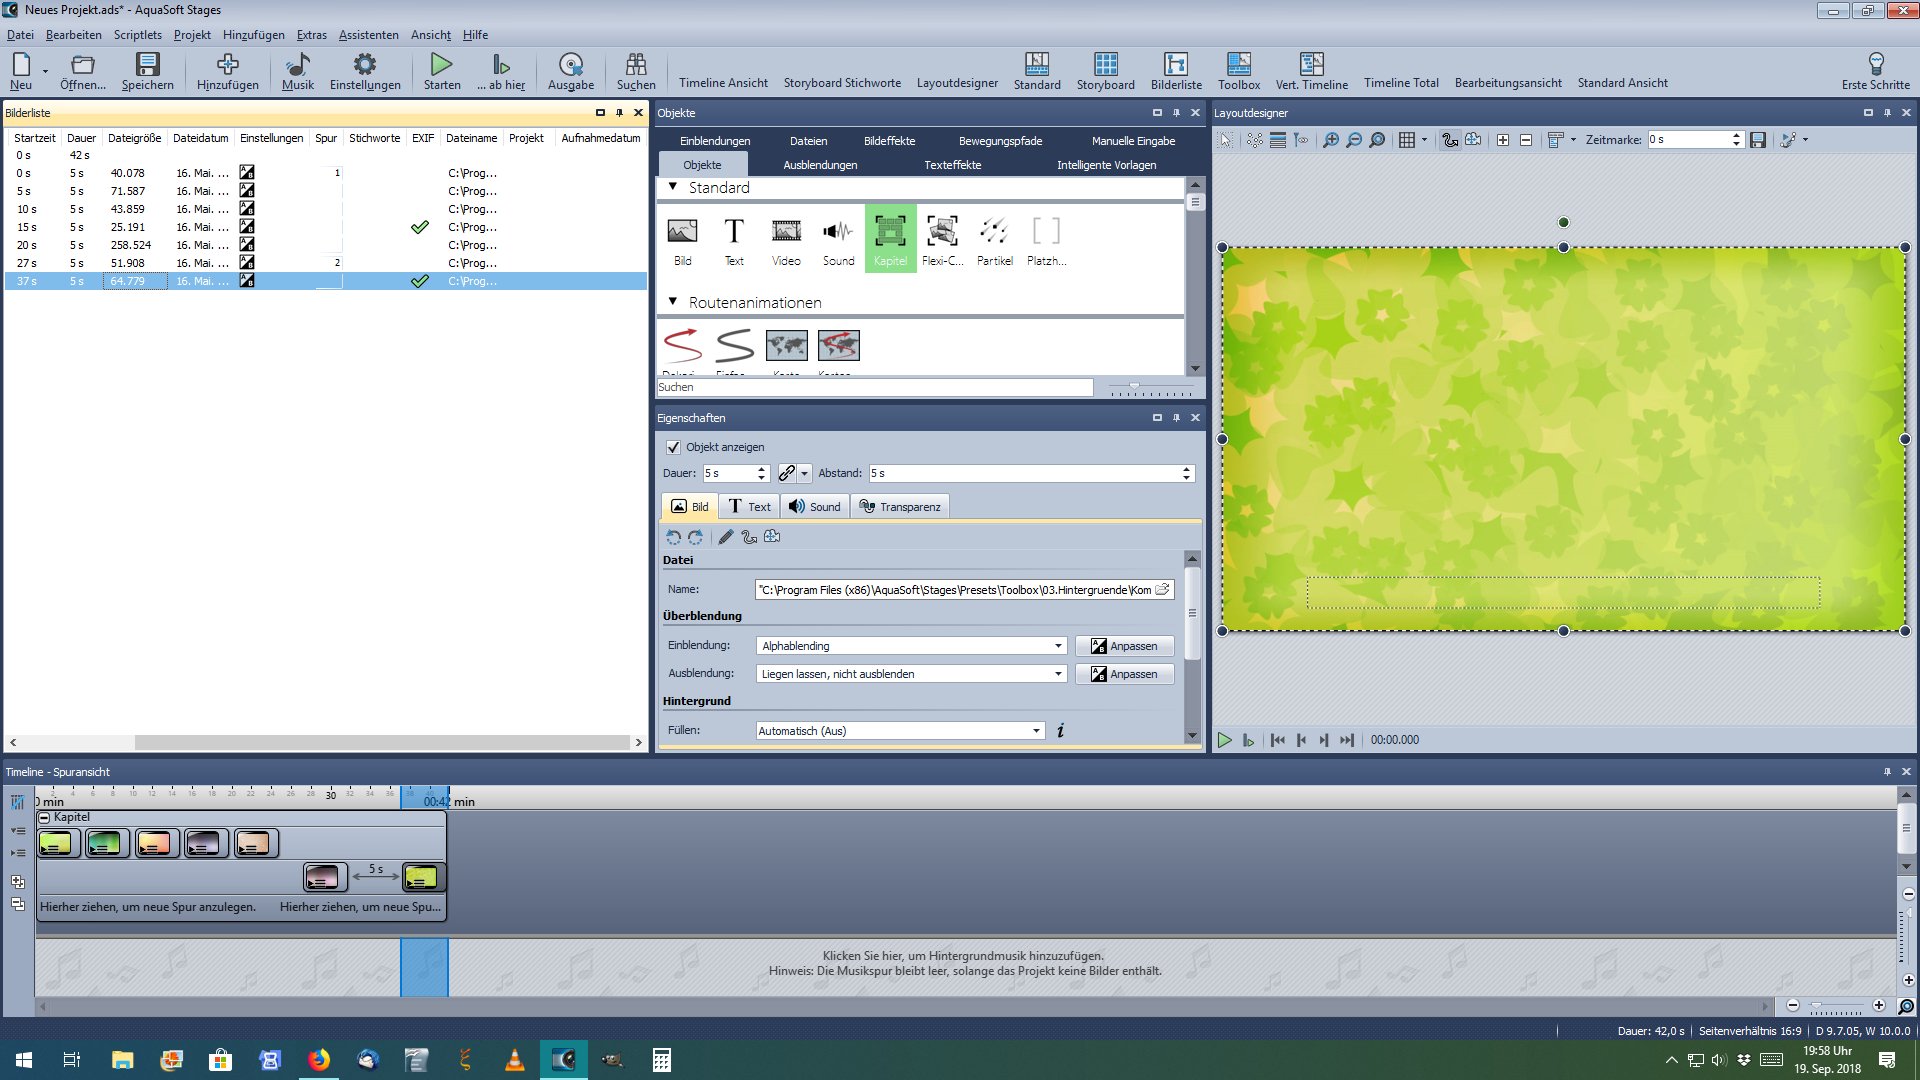Open the Assistenten menu
Screen dimensions: 1920x1080
point(368,35)
